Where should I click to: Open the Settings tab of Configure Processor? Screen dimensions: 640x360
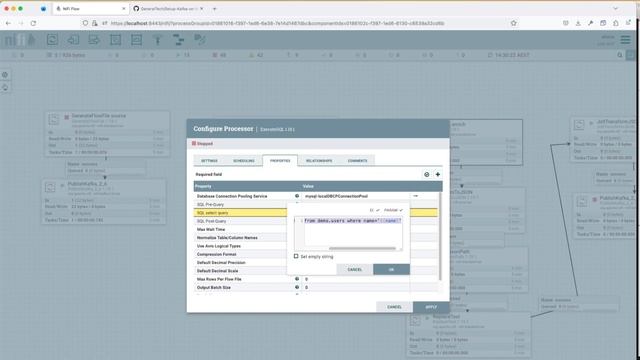(209, 160)
